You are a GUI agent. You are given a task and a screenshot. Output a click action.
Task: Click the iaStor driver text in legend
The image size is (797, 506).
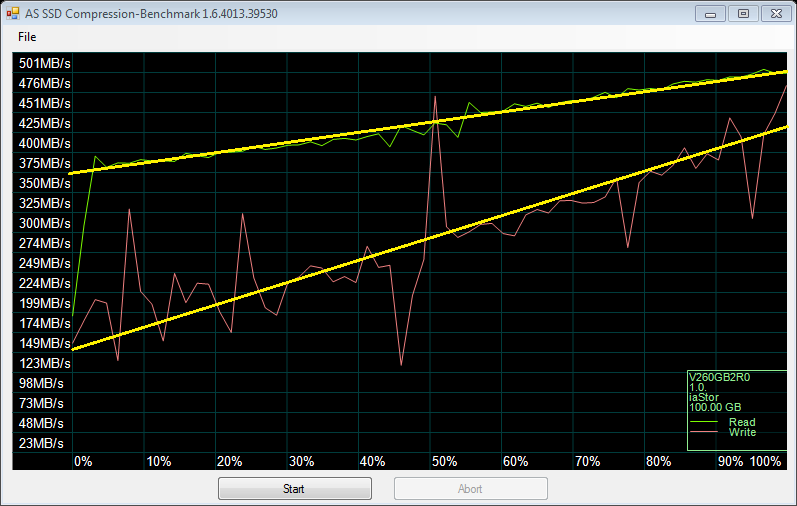click(704, 397)
